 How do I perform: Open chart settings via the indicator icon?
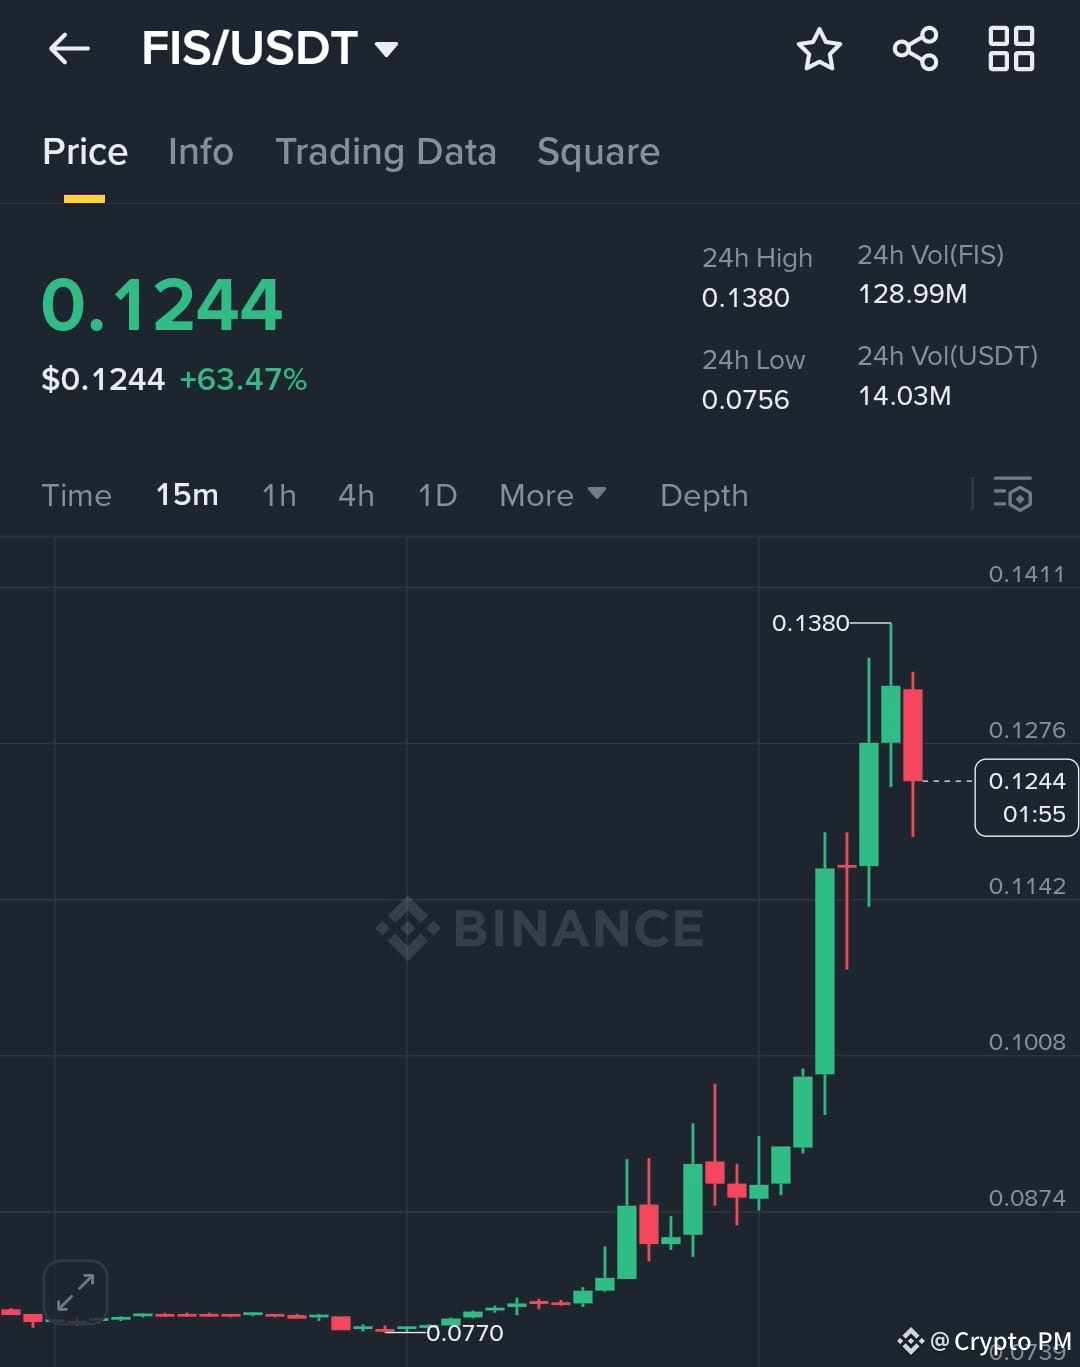1014,495
